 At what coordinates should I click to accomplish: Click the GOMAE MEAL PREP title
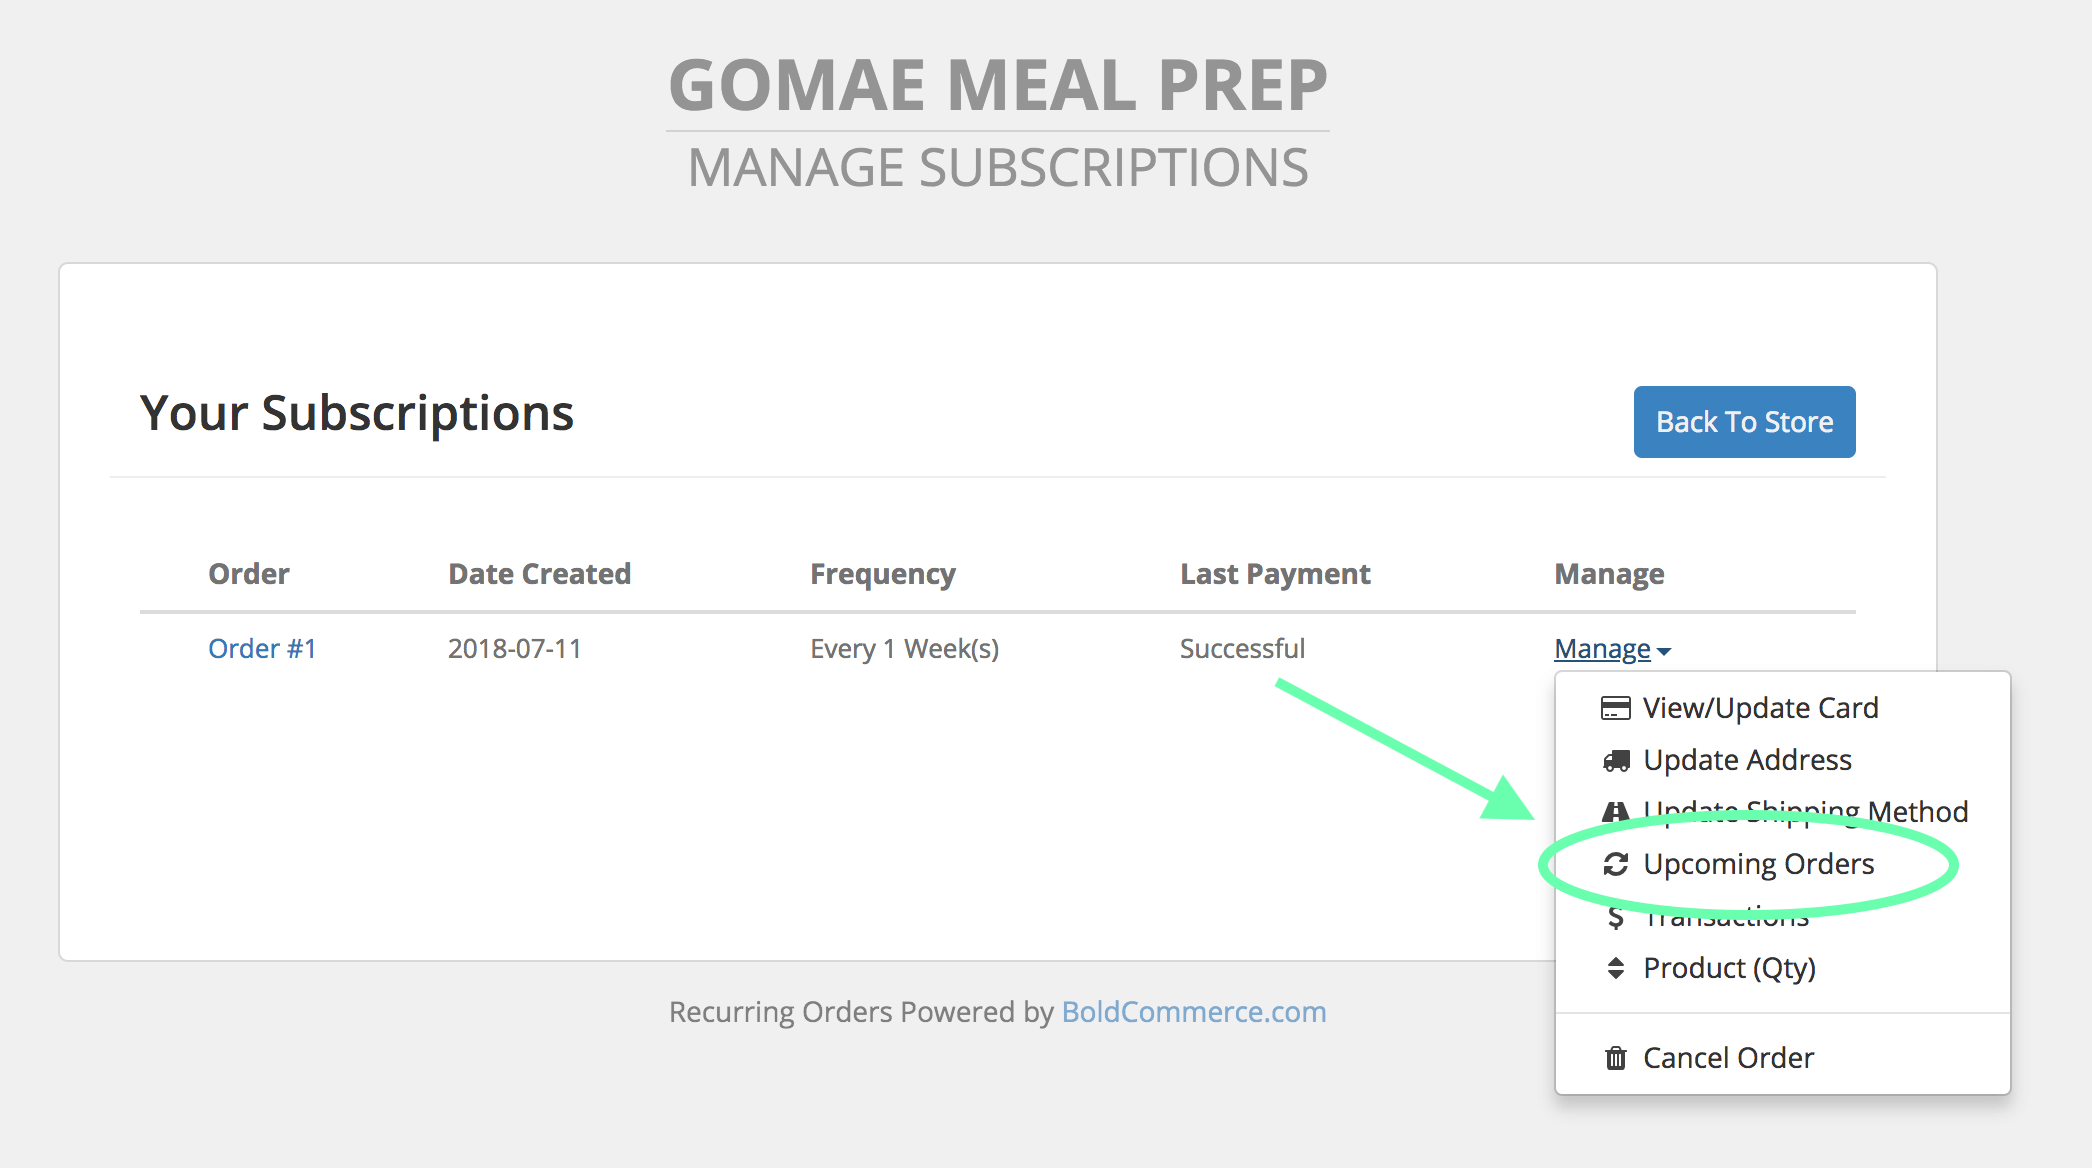click(x=997, y=85)
